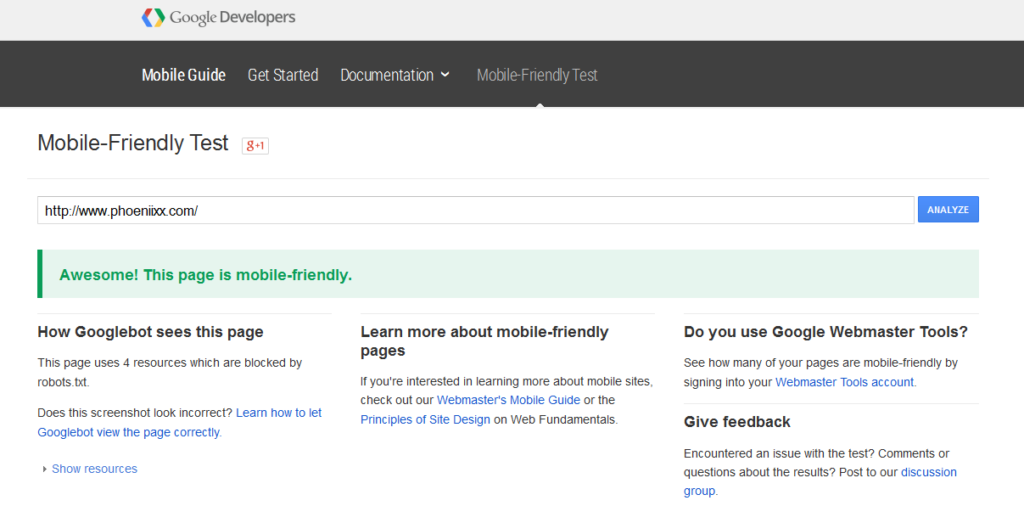Click the 'Mobile-Friendly Test' page title

tap(133, 143)
